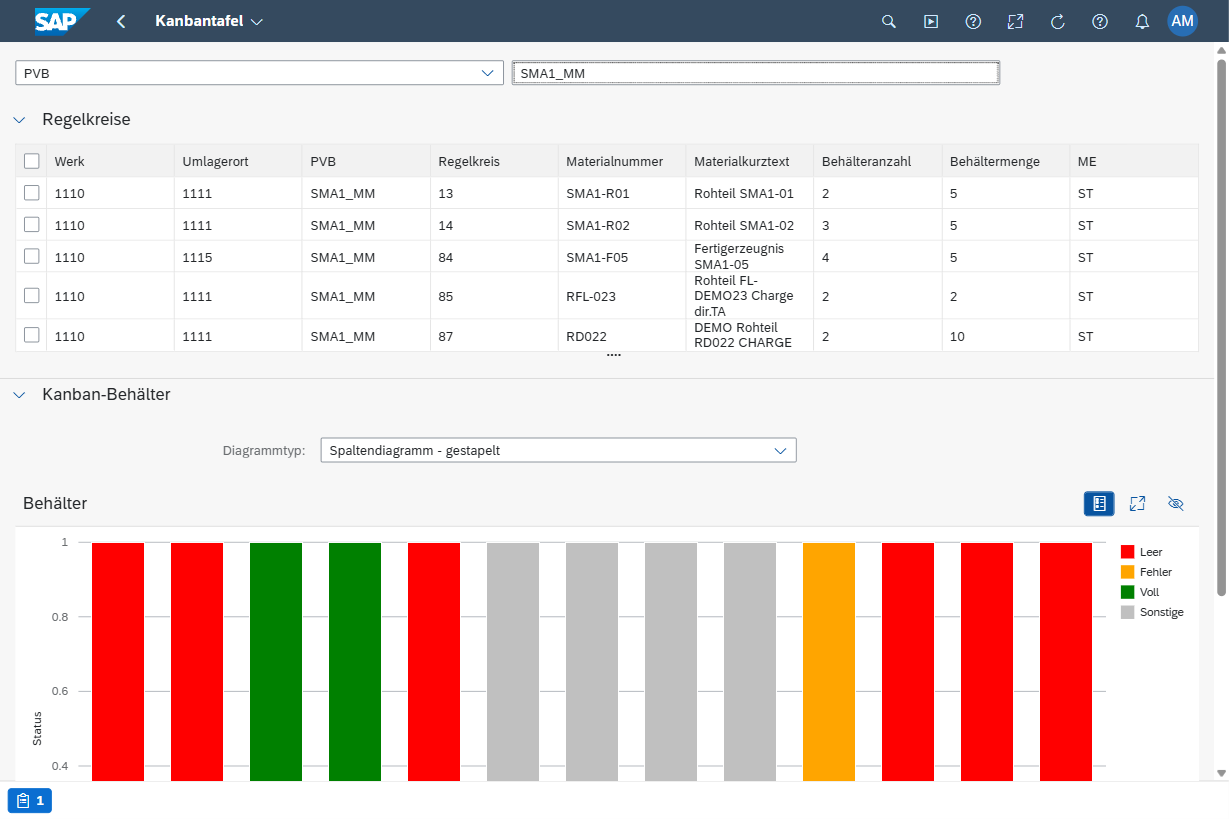This screenshot has width=1229, height=819.
Task: Select row with Regelkreis 84
Action: pyautogui.click(x=32, y=256)
